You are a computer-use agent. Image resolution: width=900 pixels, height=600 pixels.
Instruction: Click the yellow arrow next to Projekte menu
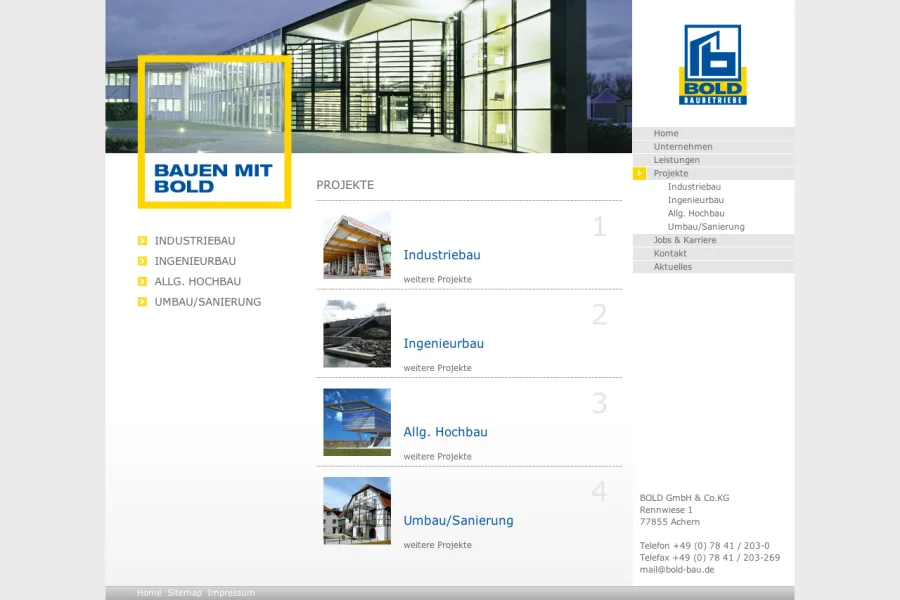pyautogui.click(x=639, y=174)
